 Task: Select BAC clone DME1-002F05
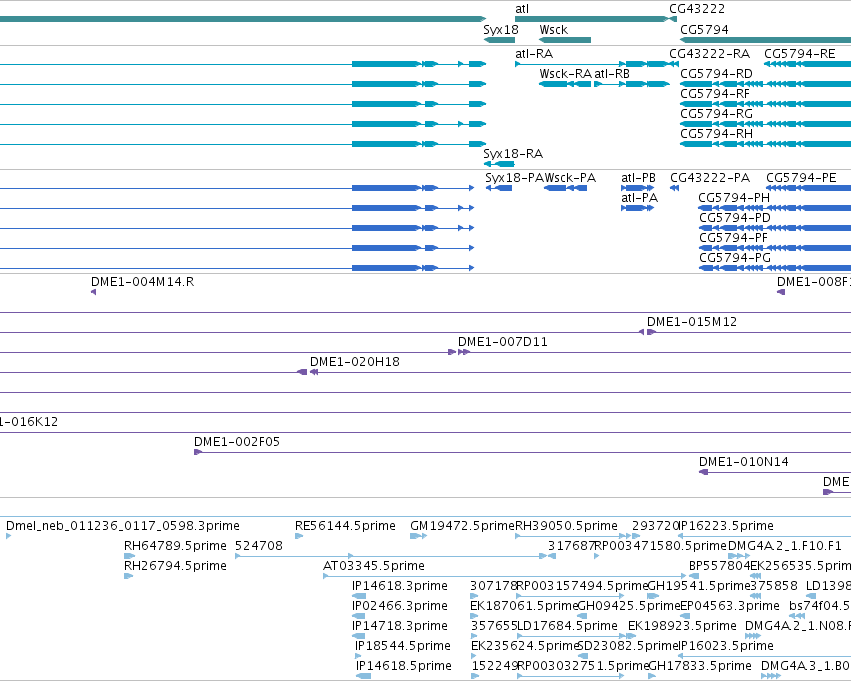pos(237,442)
